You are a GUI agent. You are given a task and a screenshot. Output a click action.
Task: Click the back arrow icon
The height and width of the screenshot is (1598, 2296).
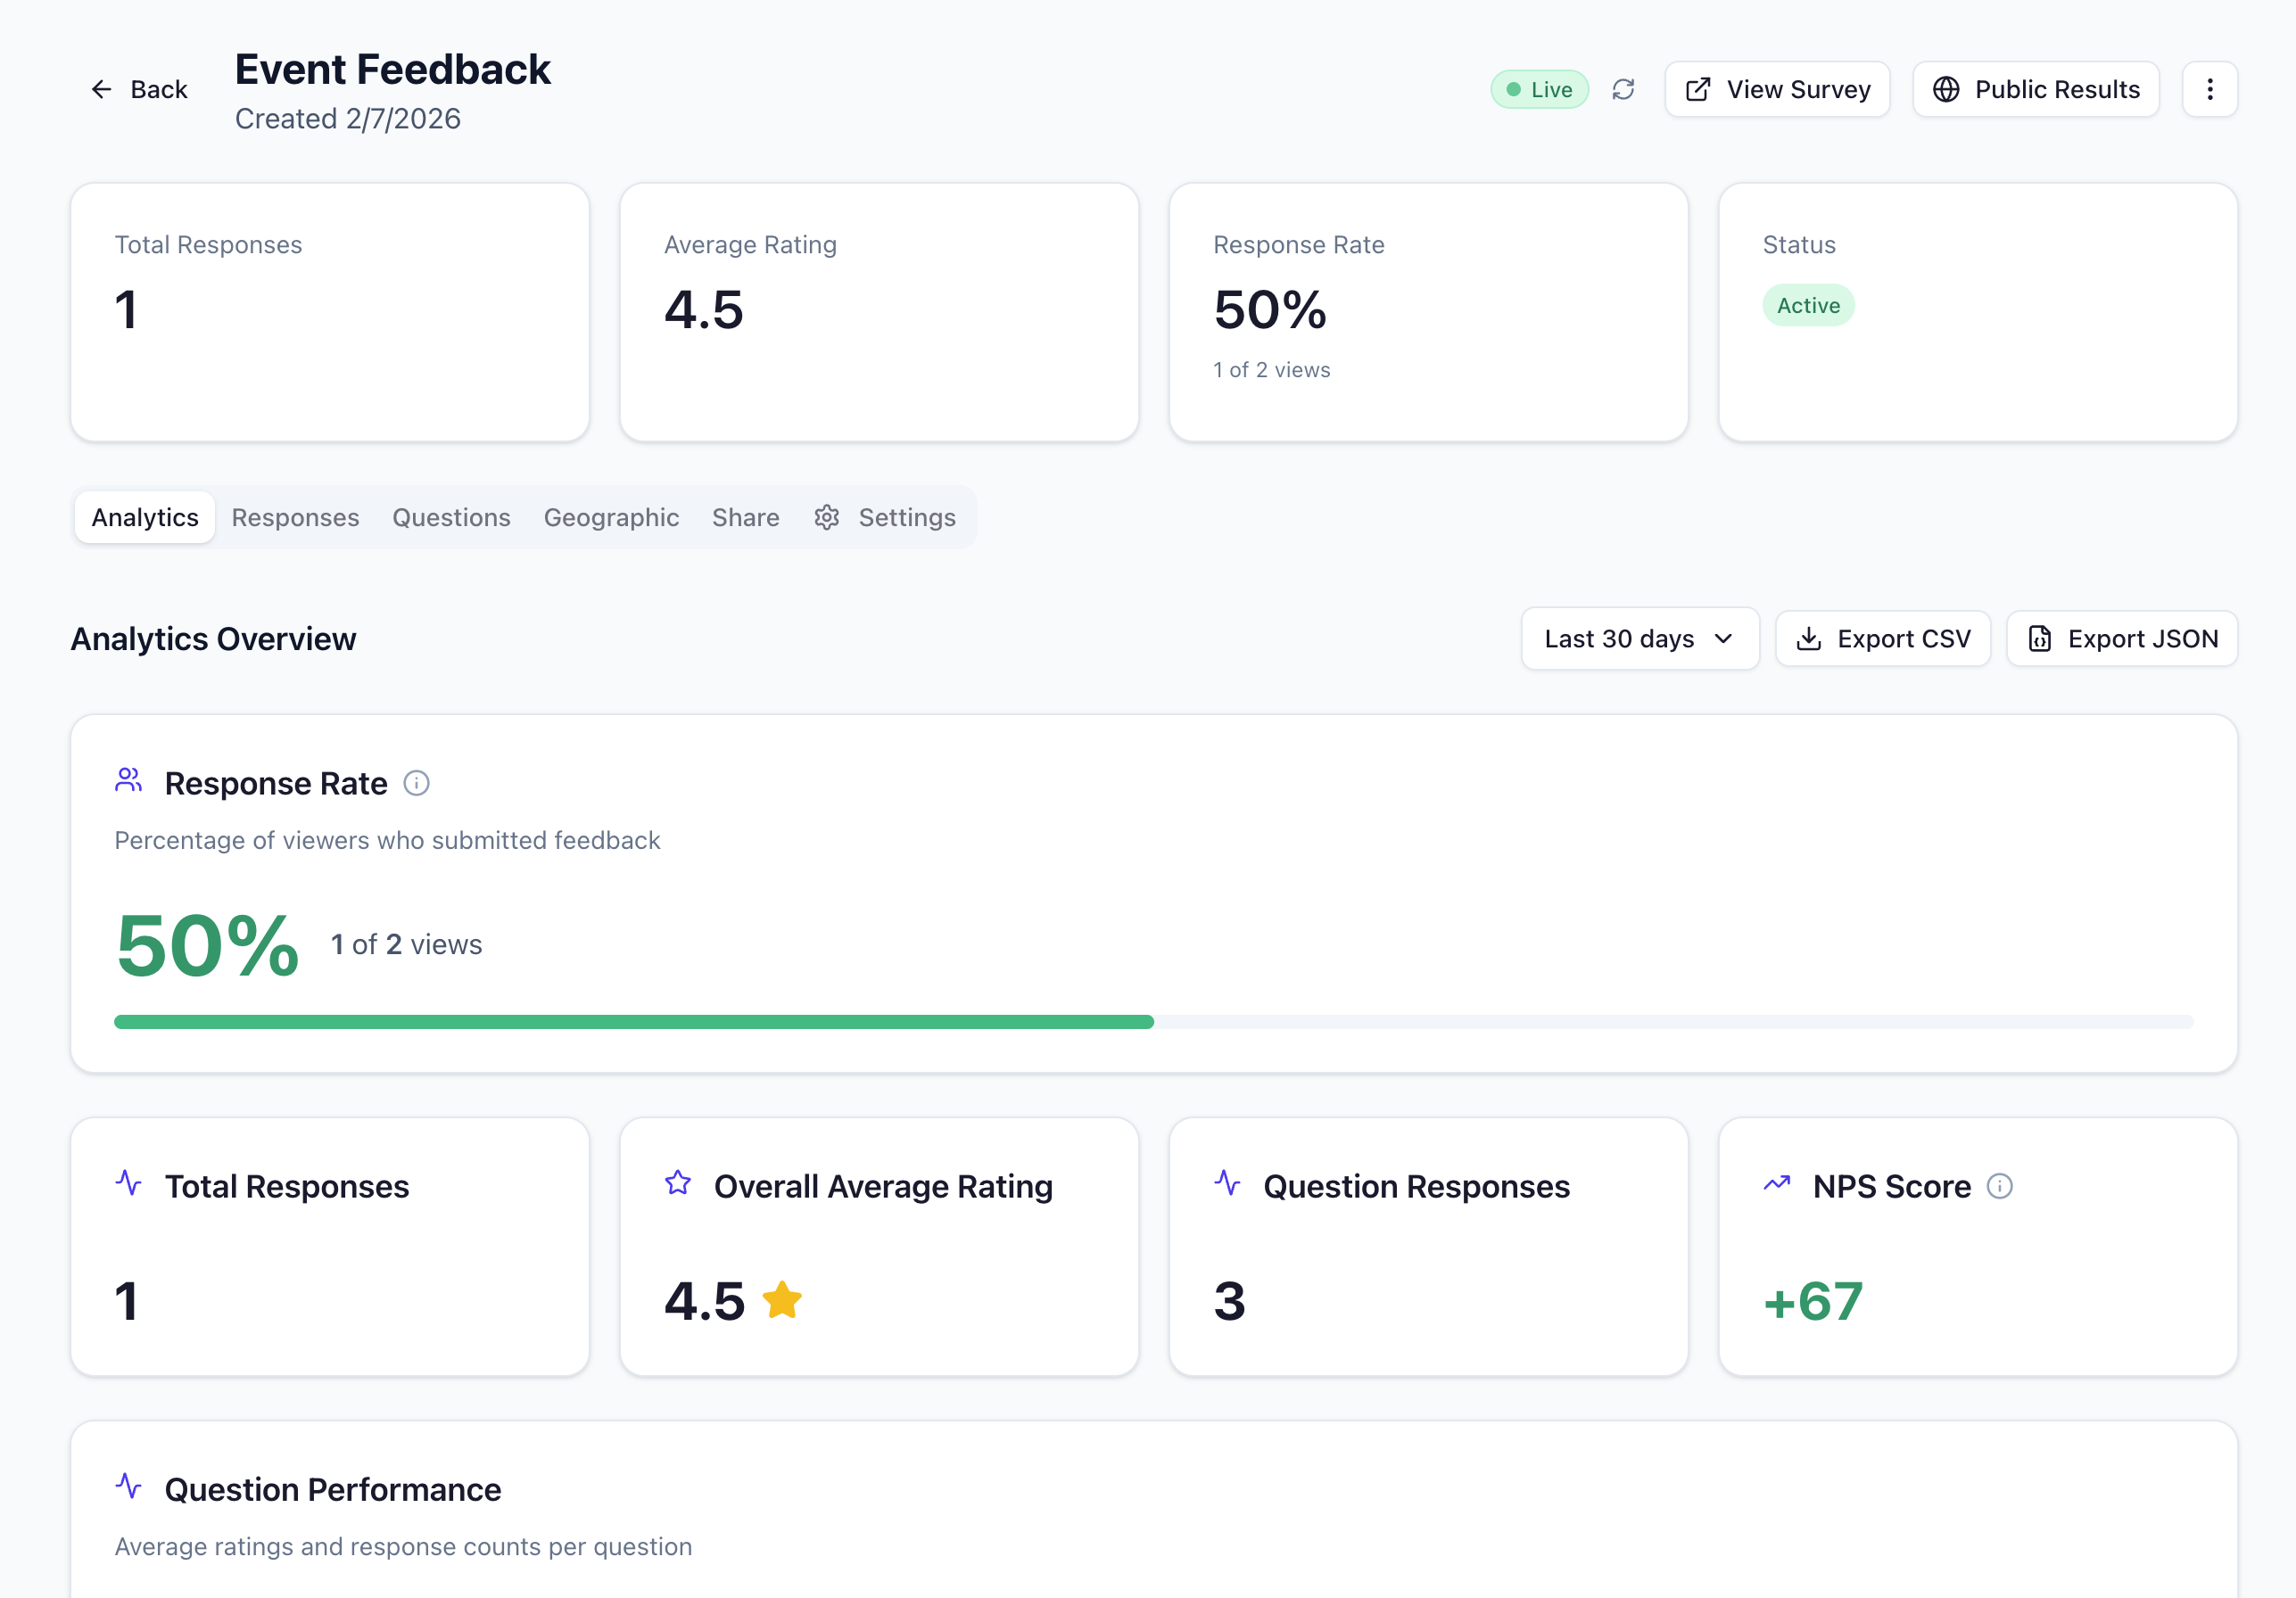pos(101,89)
